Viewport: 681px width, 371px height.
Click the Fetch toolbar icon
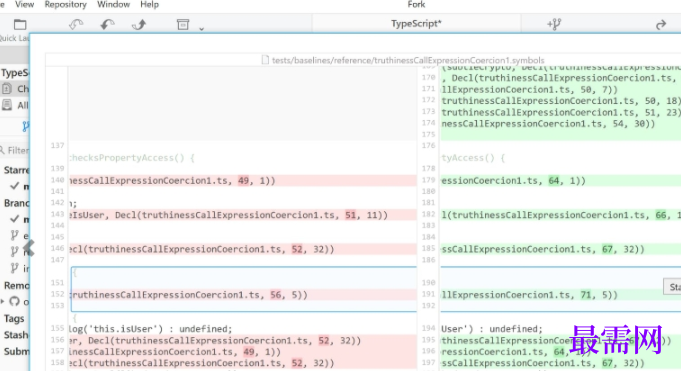coord(76,24)
